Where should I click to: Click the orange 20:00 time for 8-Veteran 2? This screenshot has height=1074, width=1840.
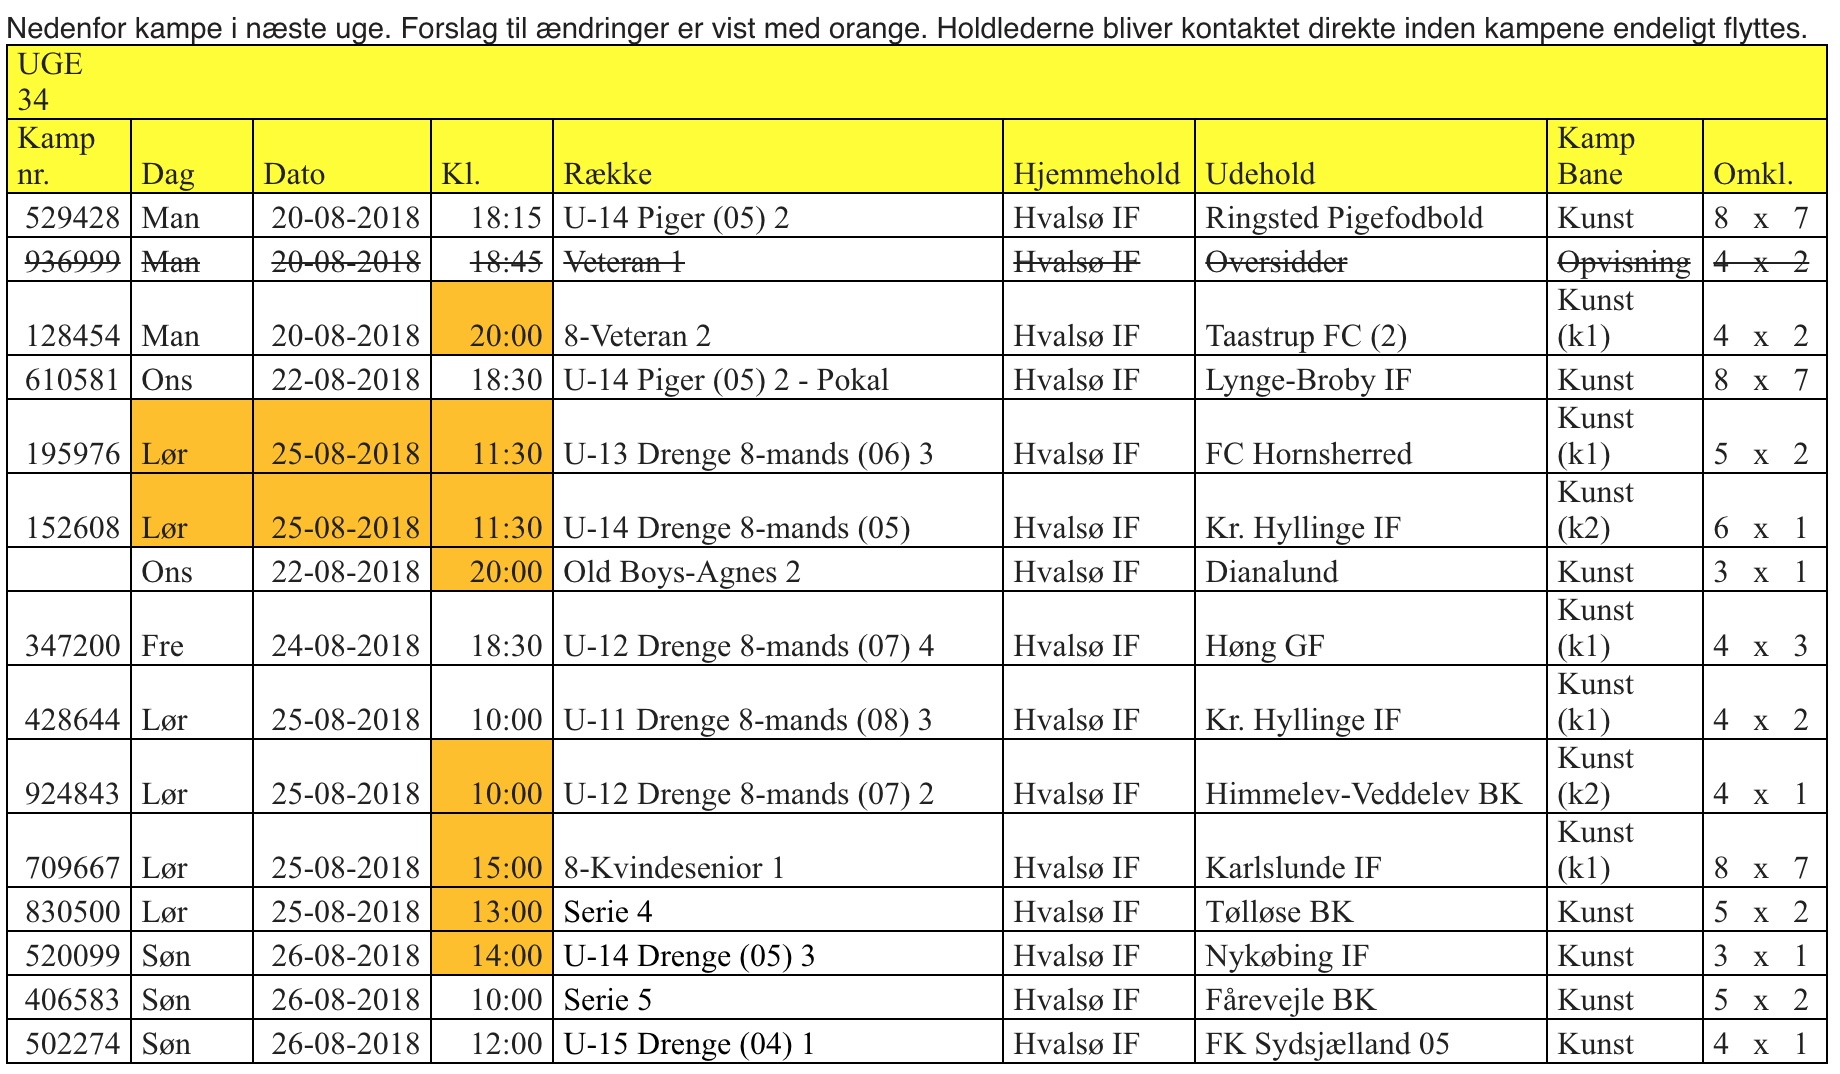click(x=492, y=319)
